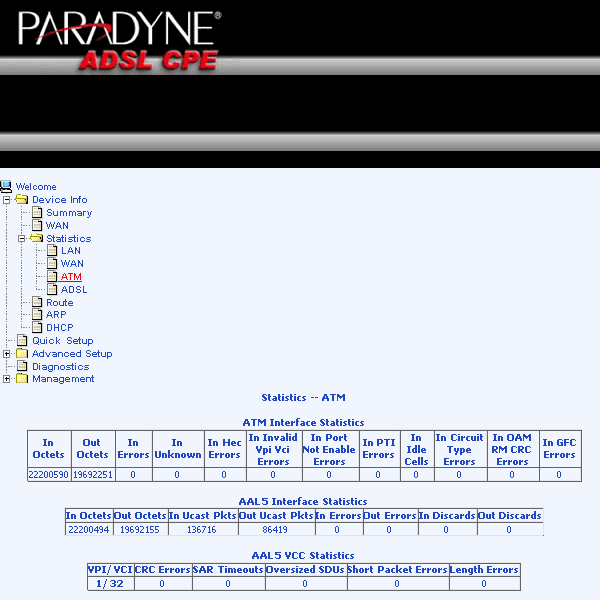Open the Route link
Screen dimensions: 600x600
60,303
